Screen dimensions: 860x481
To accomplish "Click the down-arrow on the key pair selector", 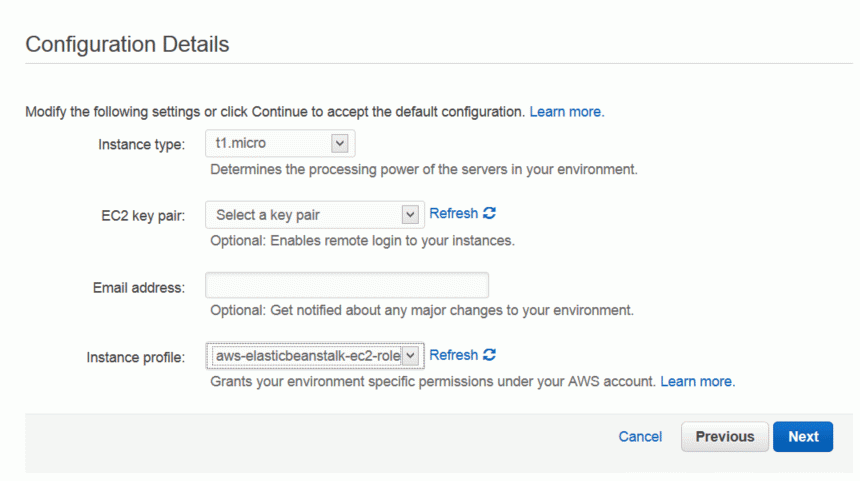I will pos(410,215).
